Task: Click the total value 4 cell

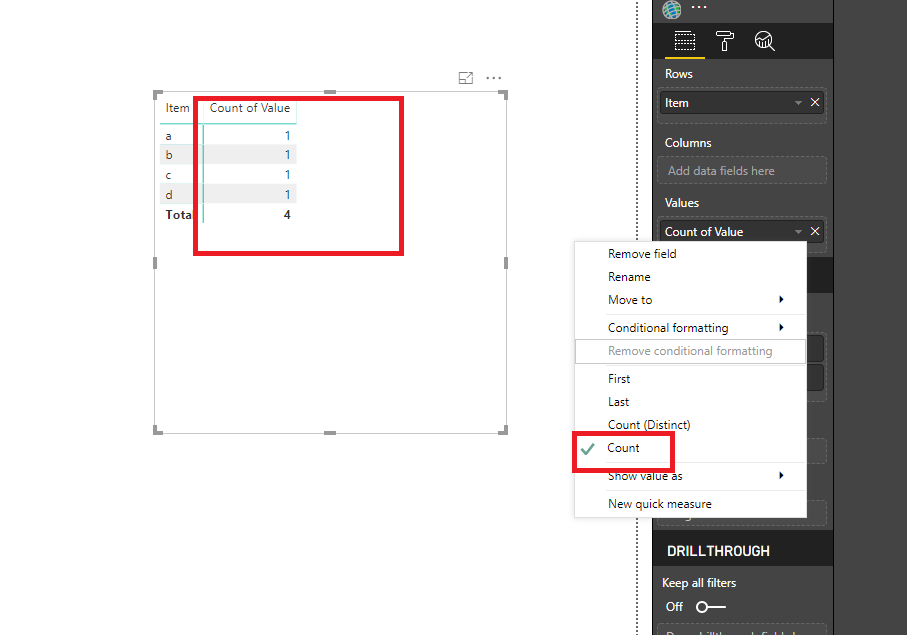Action: [x=287, y=215]
